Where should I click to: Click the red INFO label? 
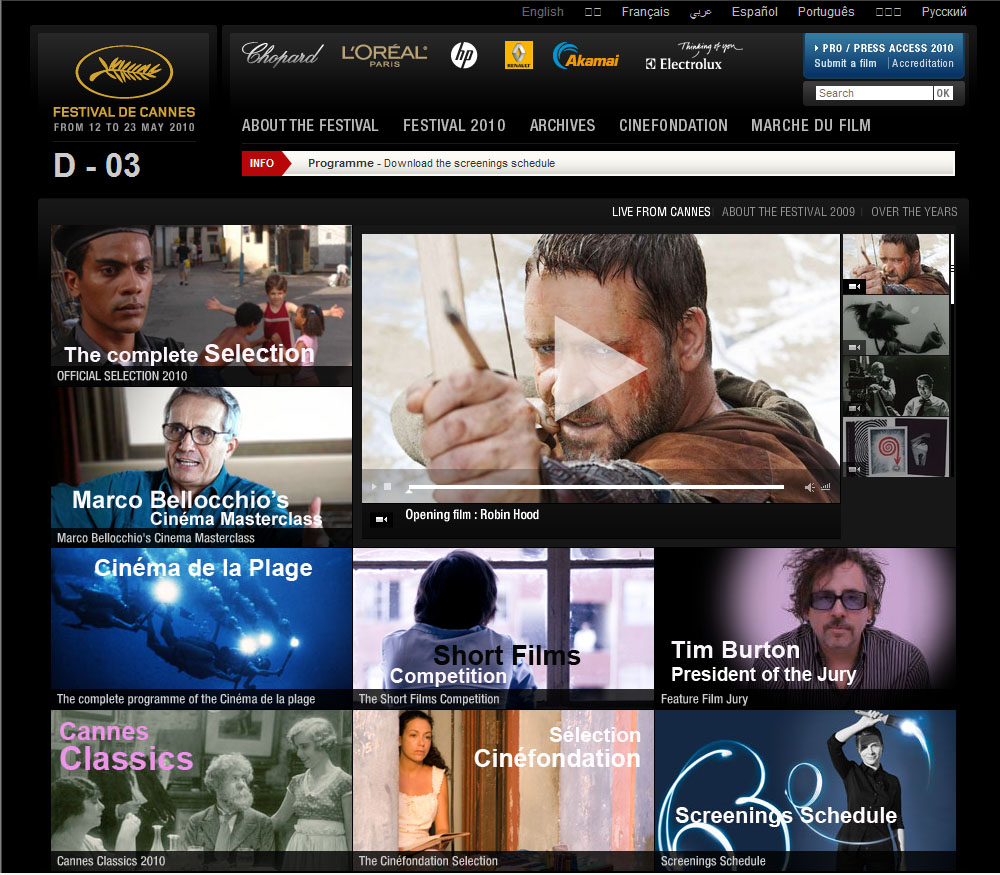[262, 163]
